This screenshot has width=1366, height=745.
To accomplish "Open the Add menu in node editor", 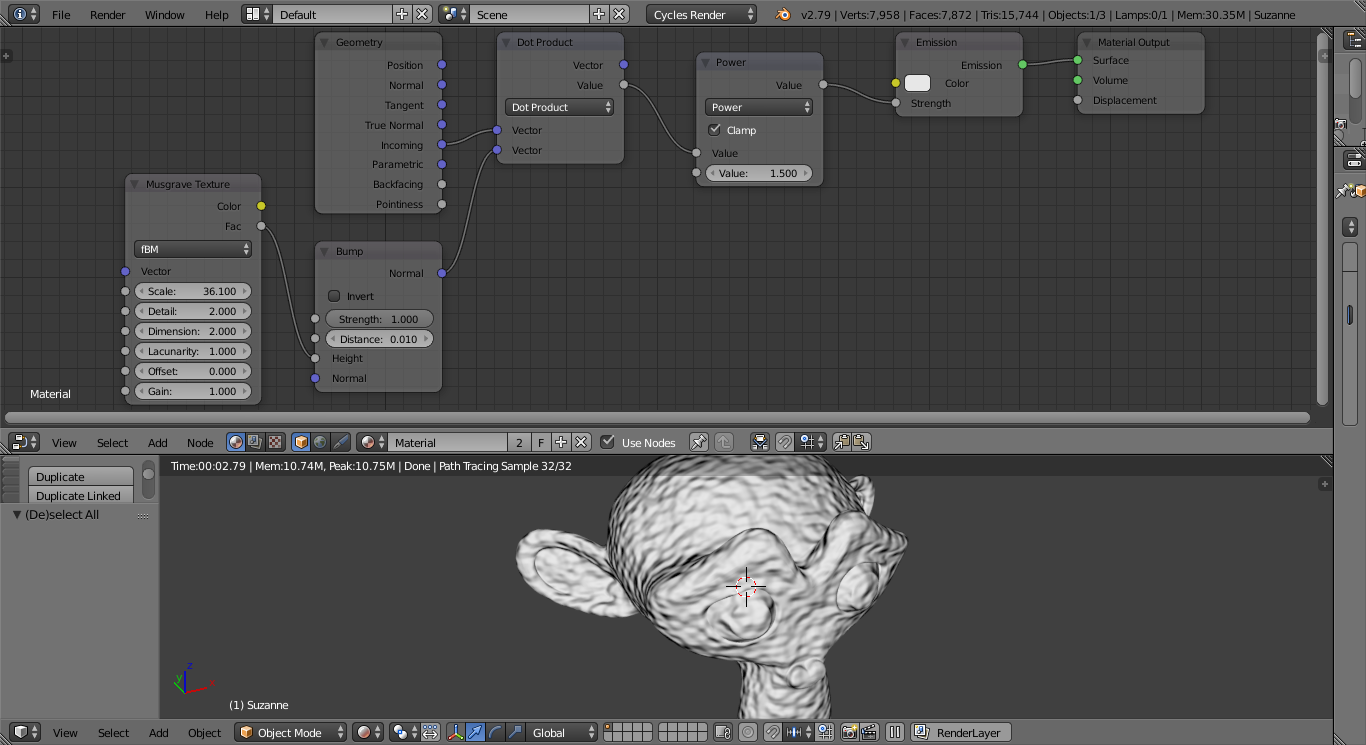I will (158, 442).
